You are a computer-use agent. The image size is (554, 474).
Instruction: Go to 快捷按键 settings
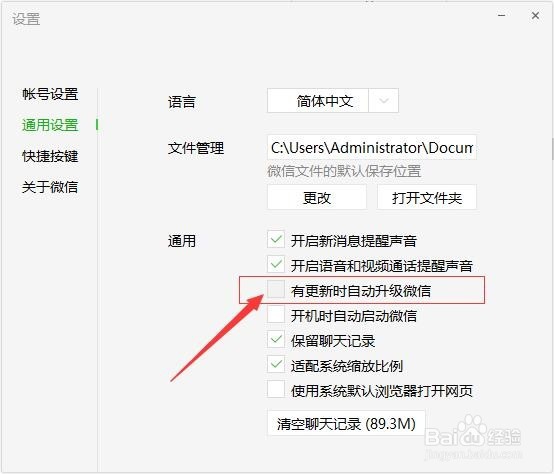pyautogui.click(x=50, y=156)
